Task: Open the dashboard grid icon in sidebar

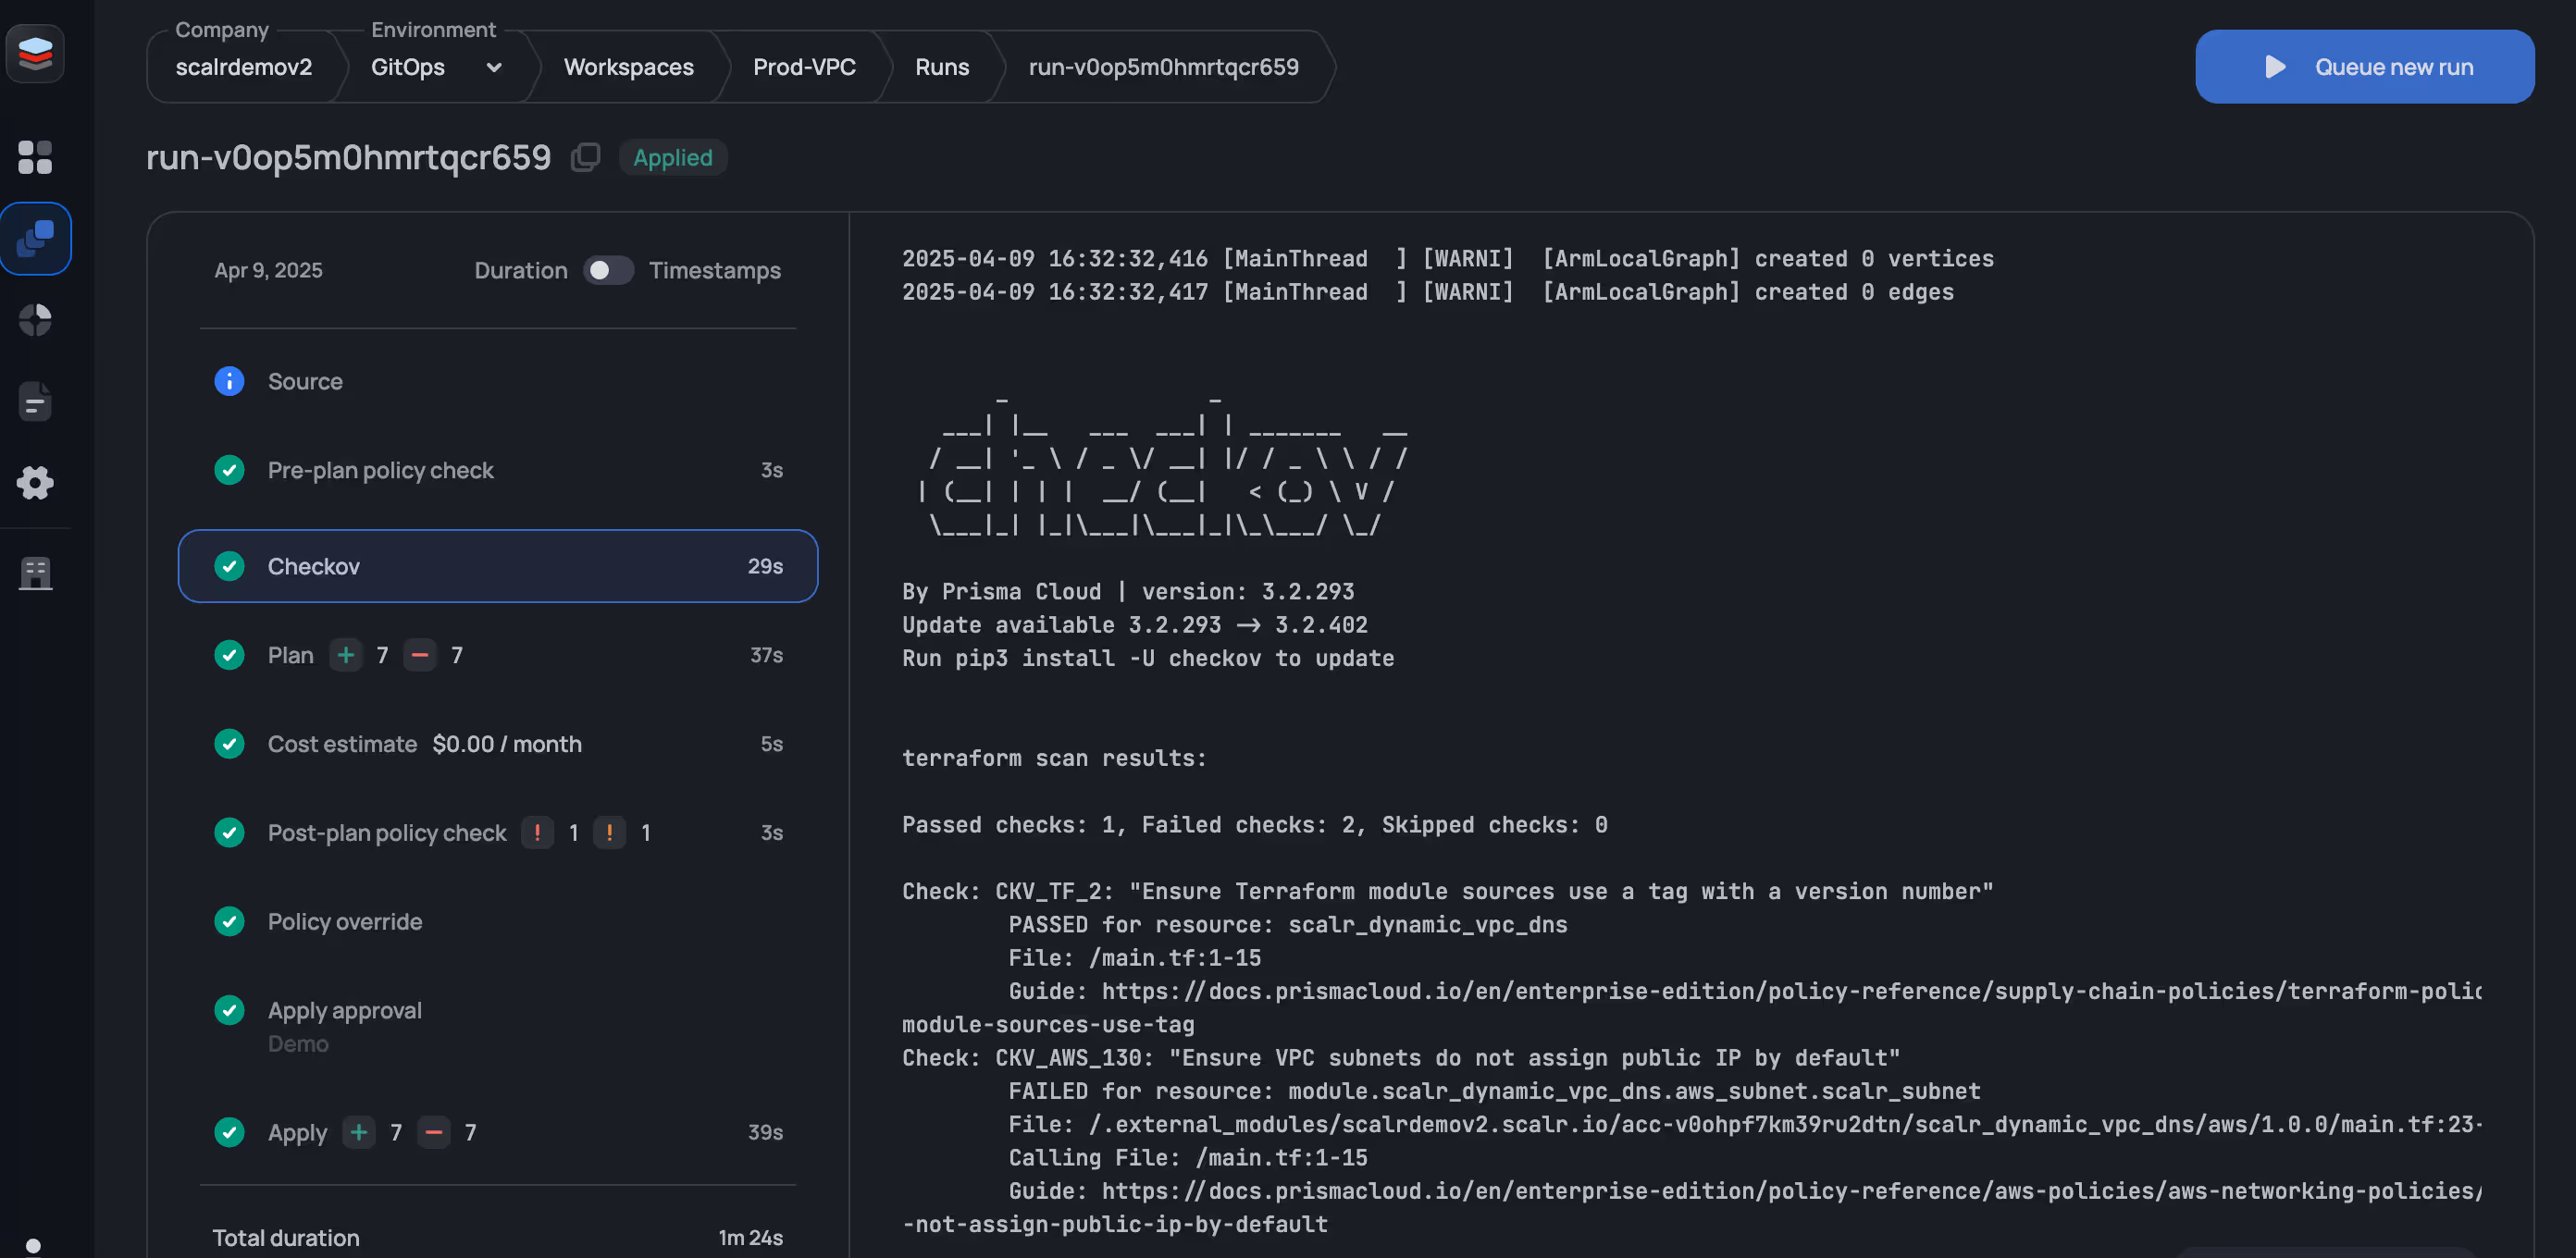Action: pyautogui.click(x=35, y=157)
